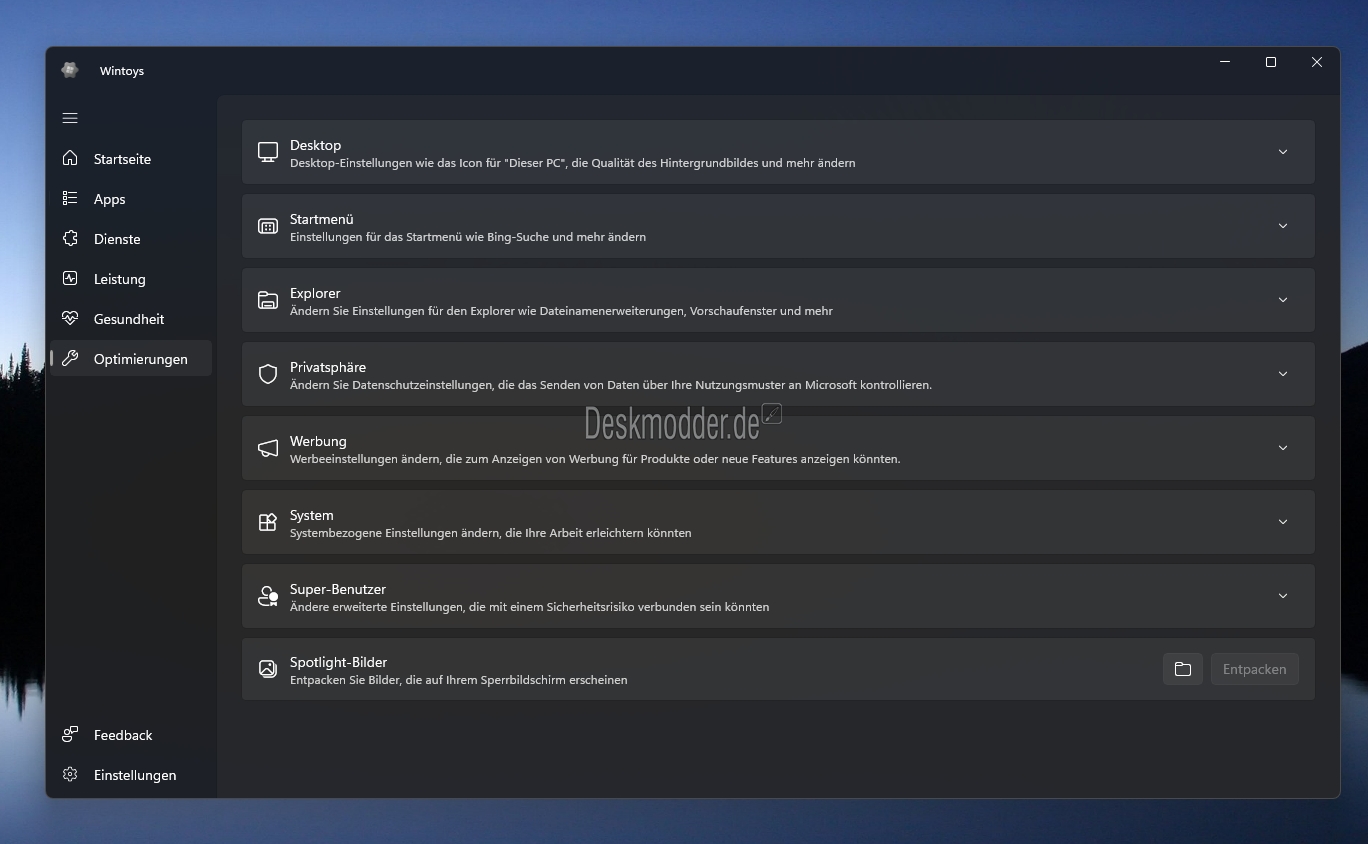
Task: Click the Desktop section title
Action: tap(315, 145)
